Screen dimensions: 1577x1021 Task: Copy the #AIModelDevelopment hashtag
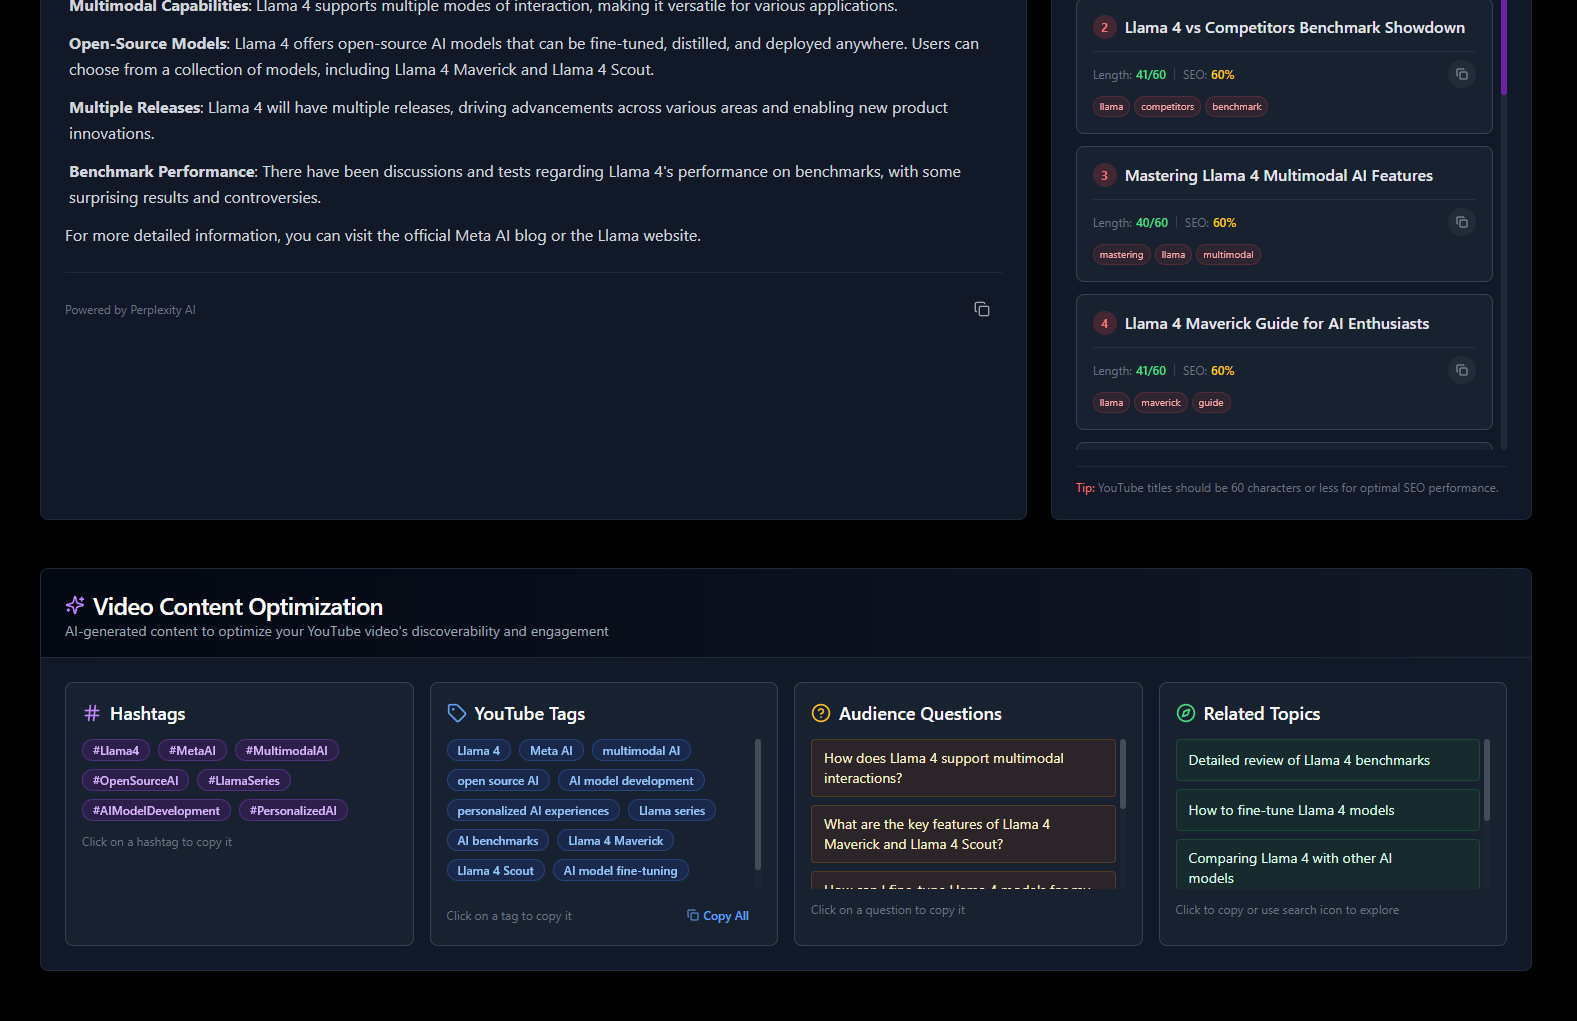click(156, 811)
